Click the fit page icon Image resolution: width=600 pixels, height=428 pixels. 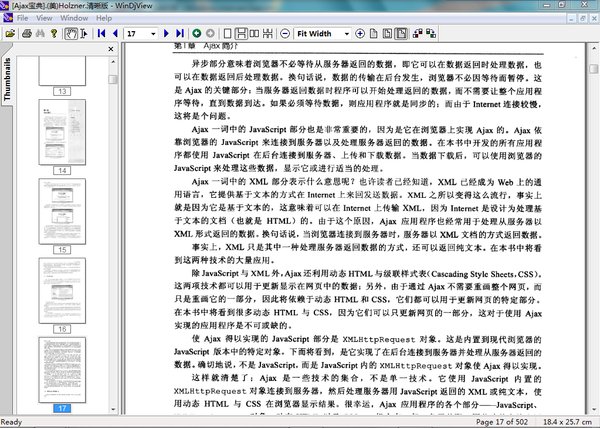(x=387, y=34)
